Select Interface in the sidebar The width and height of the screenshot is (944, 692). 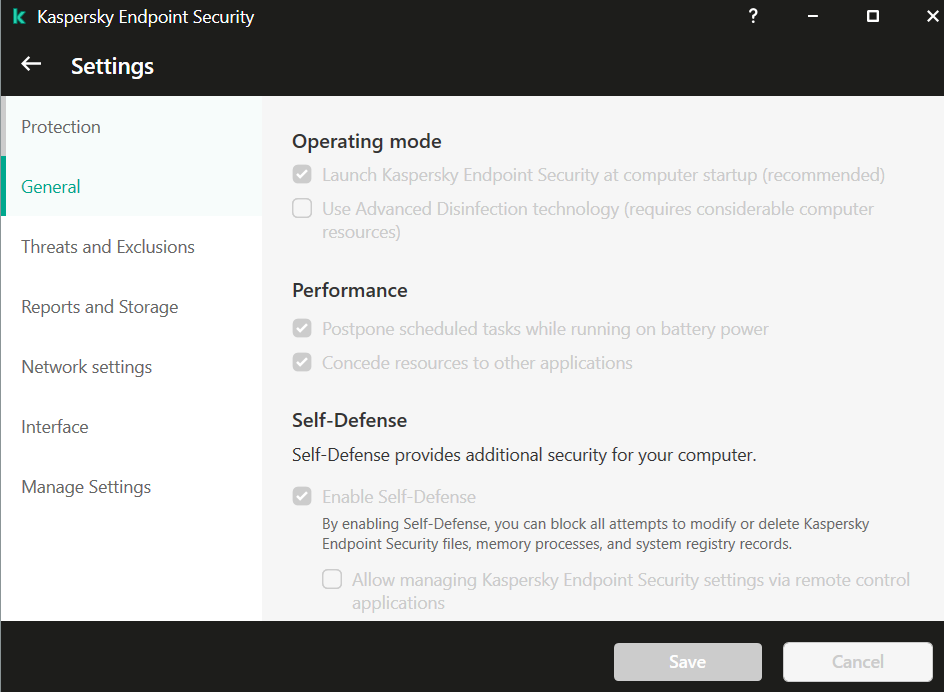click(x=55, y=427)
